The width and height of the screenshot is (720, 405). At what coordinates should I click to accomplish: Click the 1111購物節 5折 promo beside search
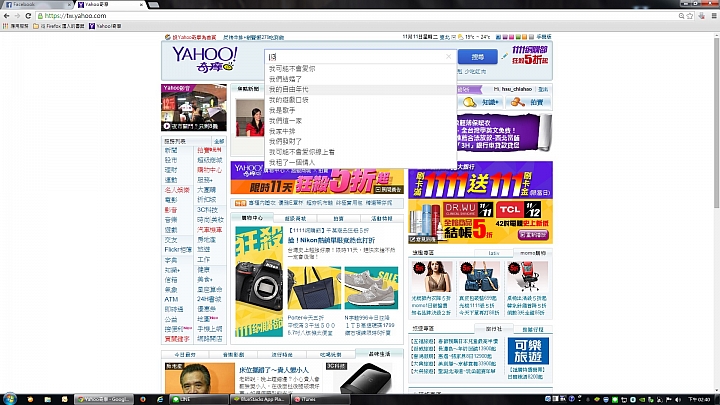(530, 55)
